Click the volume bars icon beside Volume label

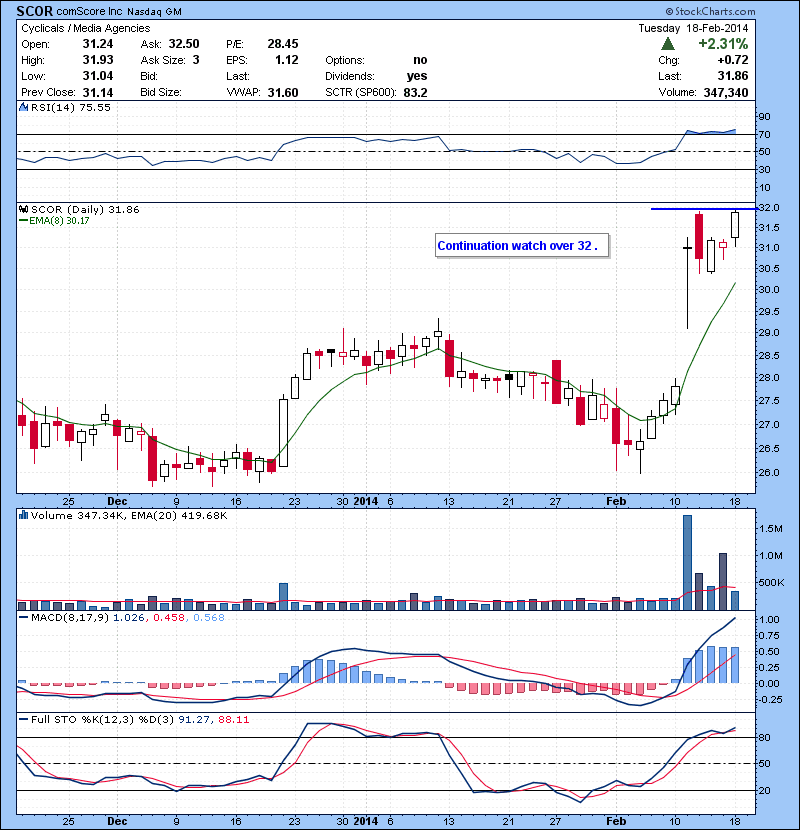pyautogui.click(x=23, y=515)
